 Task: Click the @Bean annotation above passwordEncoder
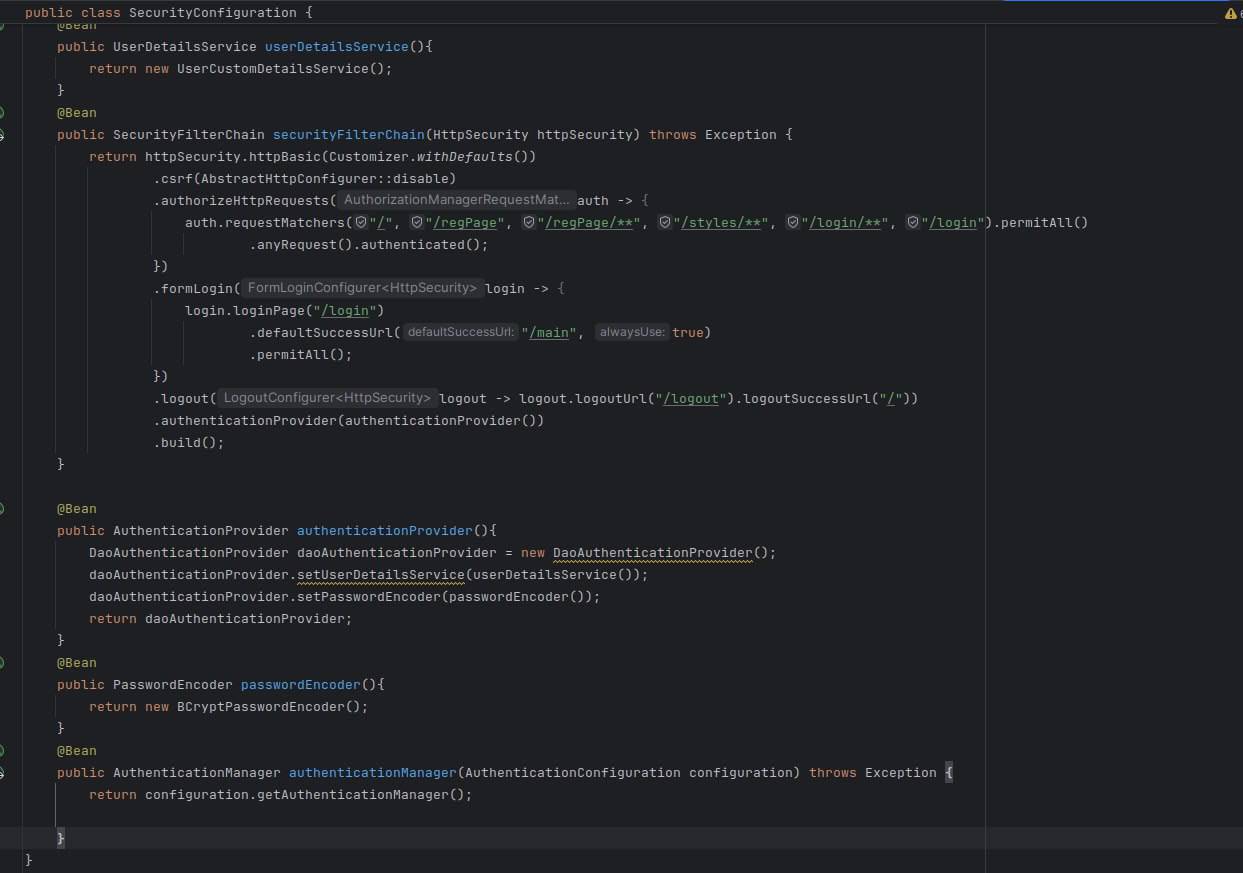coord(77,663)
